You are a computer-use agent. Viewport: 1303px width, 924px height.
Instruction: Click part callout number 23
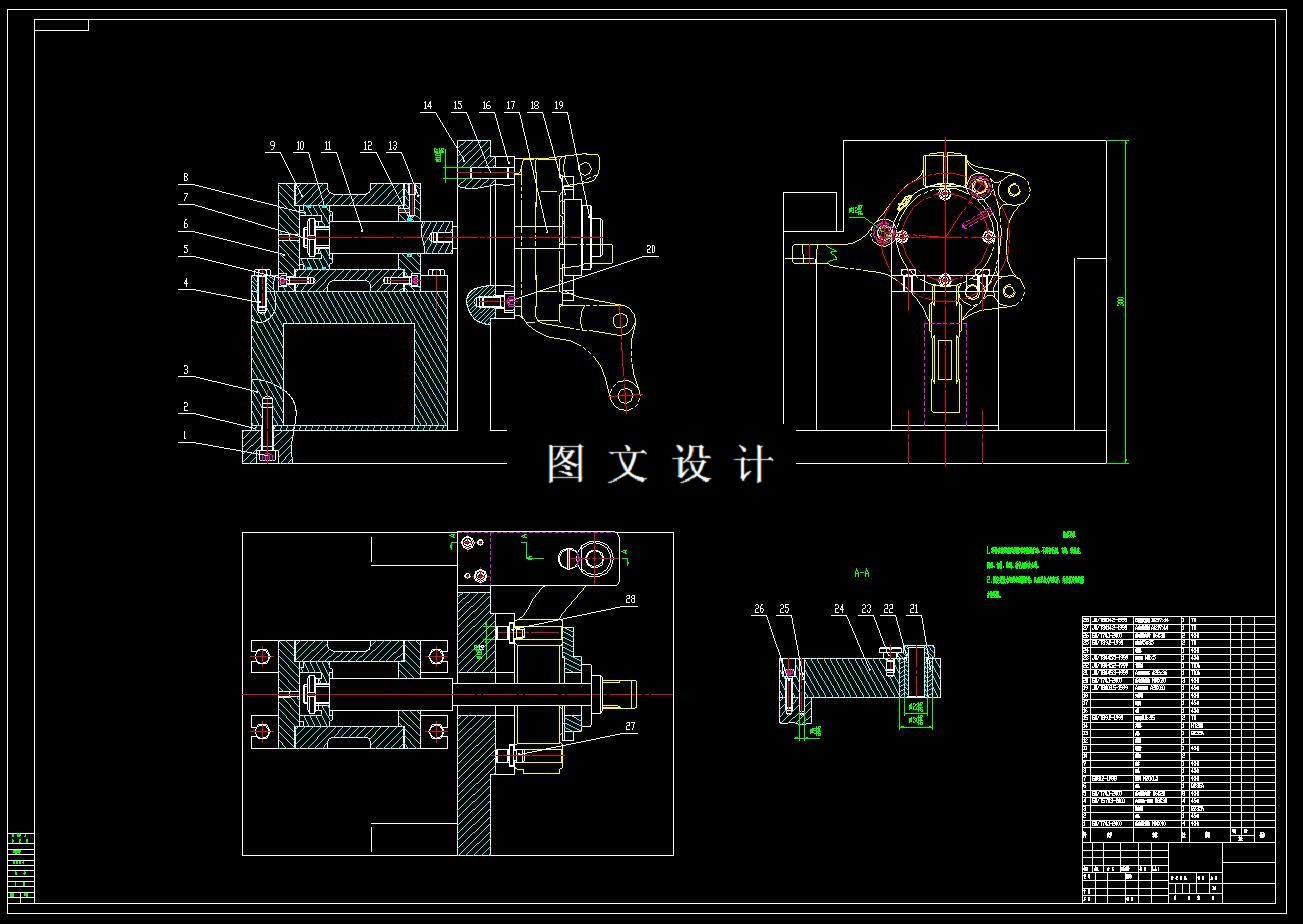point(866,609)
